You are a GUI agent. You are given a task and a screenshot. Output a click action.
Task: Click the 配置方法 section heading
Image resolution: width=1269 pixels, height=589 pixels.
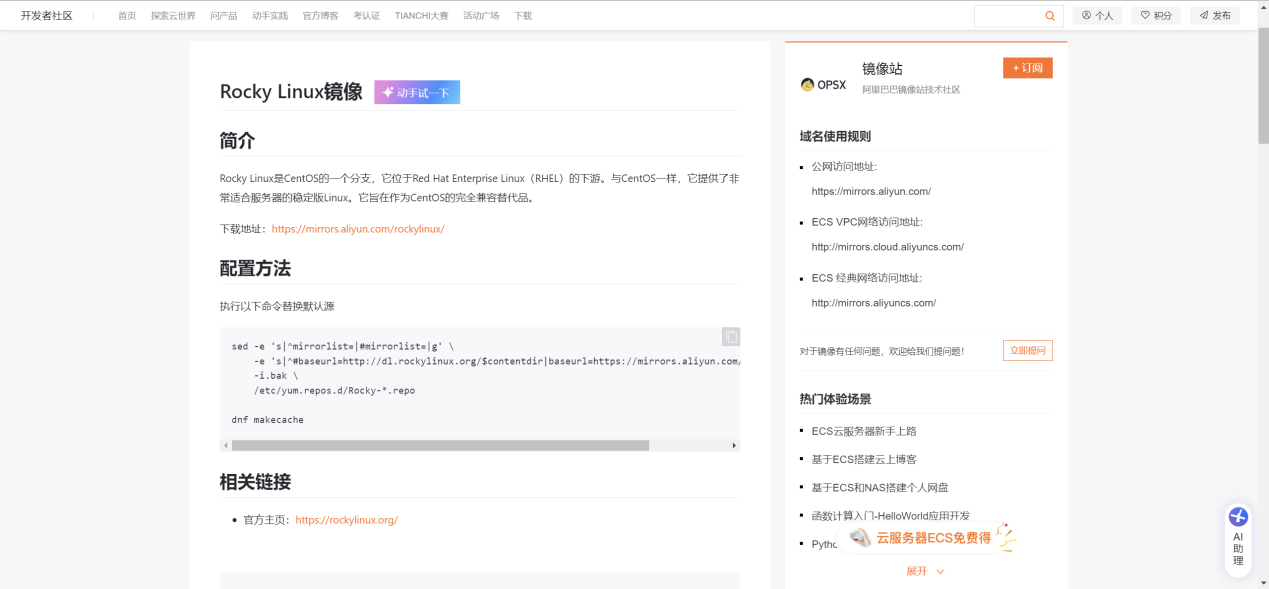[x=255, y=268]
